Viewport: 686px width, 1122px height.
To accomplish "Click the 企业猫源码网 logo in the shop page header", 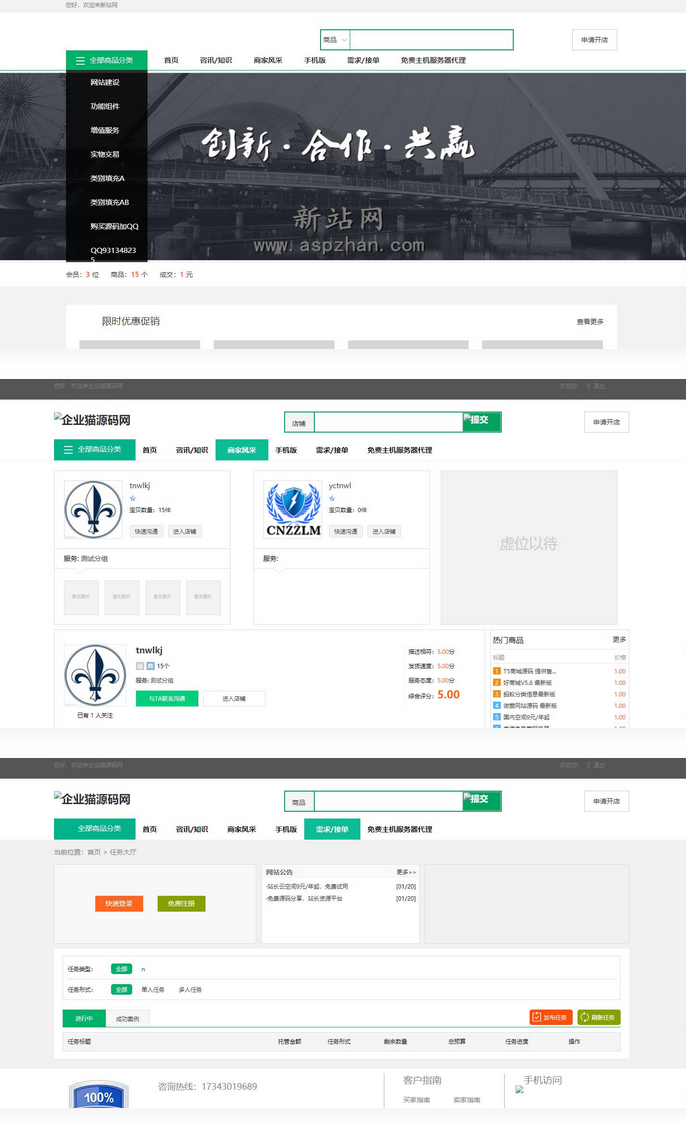I will (x=92, y=421).
